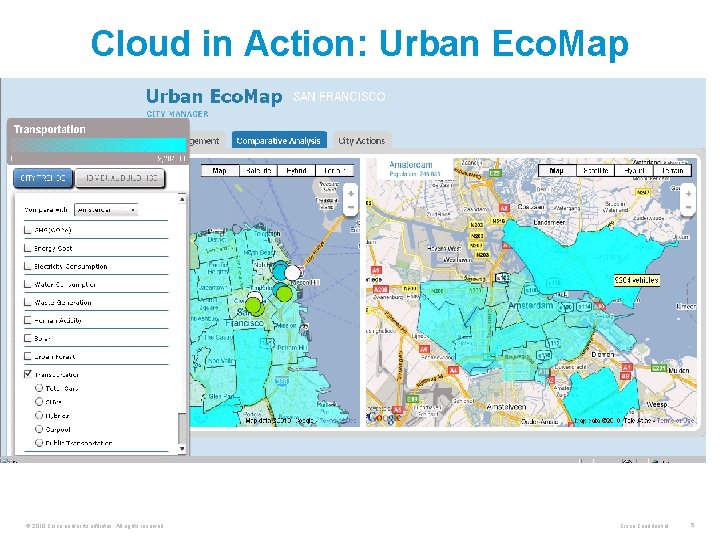
Task: Zoom in on the Amsterdam map
Action: point(688,193)
